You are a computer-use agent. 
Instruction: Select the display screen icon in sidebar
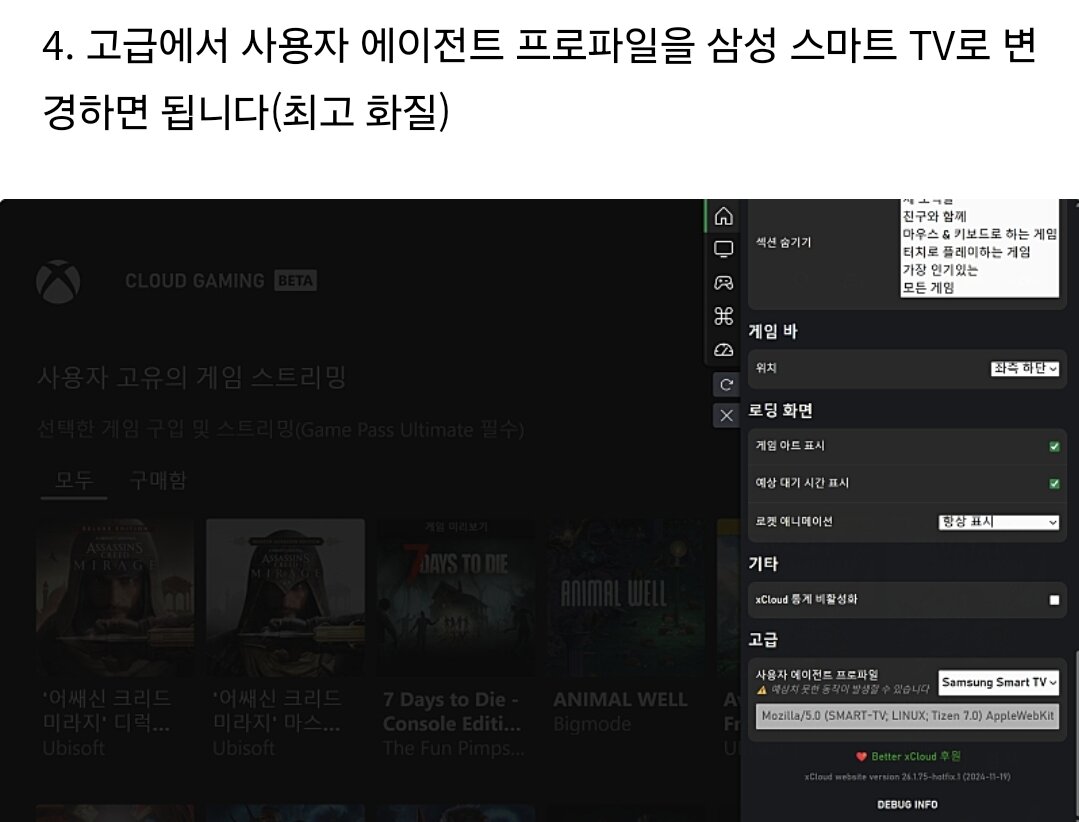(x=723, y=249)
